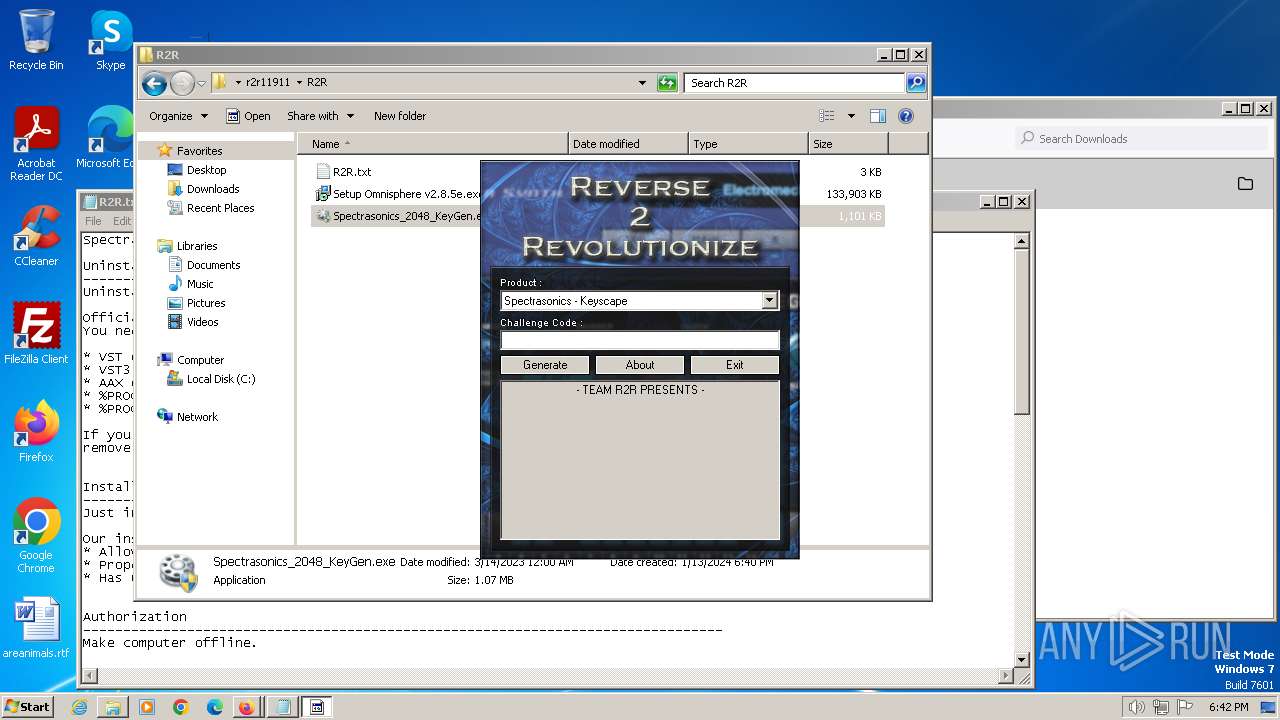
Task: Toggle the preview pane icon
Action: pyautogui.click(x=878, y=116)
